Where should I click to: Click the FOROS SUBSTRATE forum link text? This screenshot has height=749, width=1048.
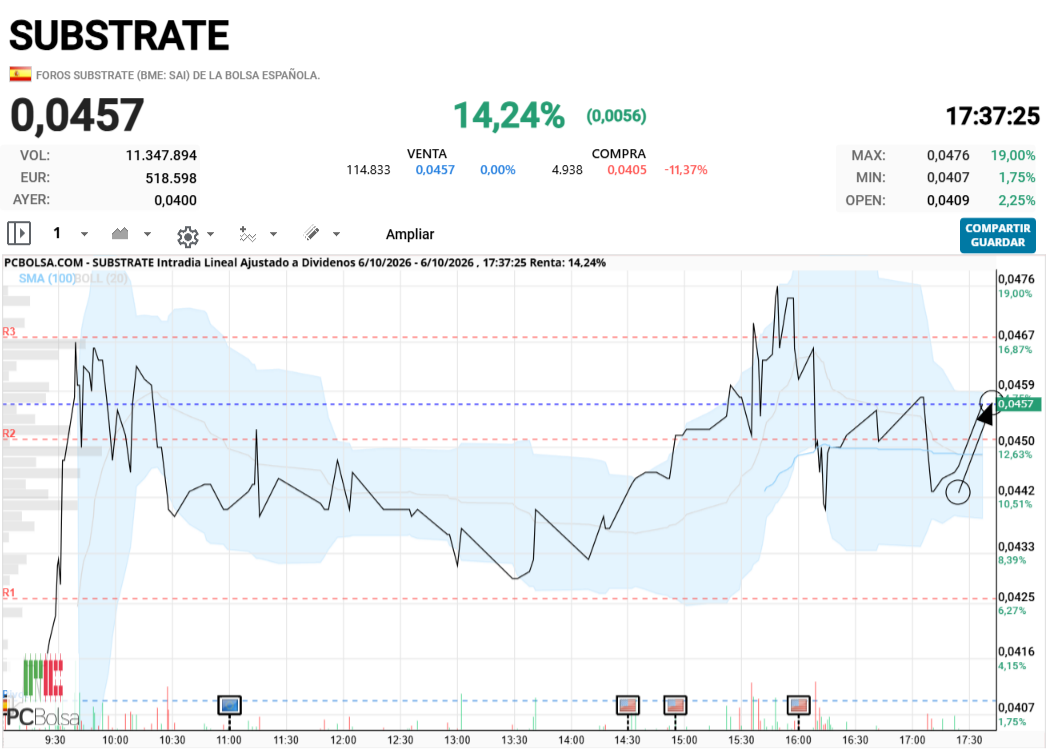[x=178, y=76]
